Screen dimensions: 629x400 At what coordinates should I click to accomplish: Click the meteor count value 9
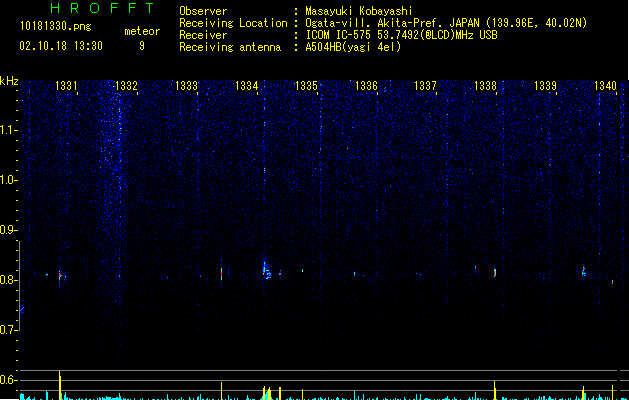142,46
